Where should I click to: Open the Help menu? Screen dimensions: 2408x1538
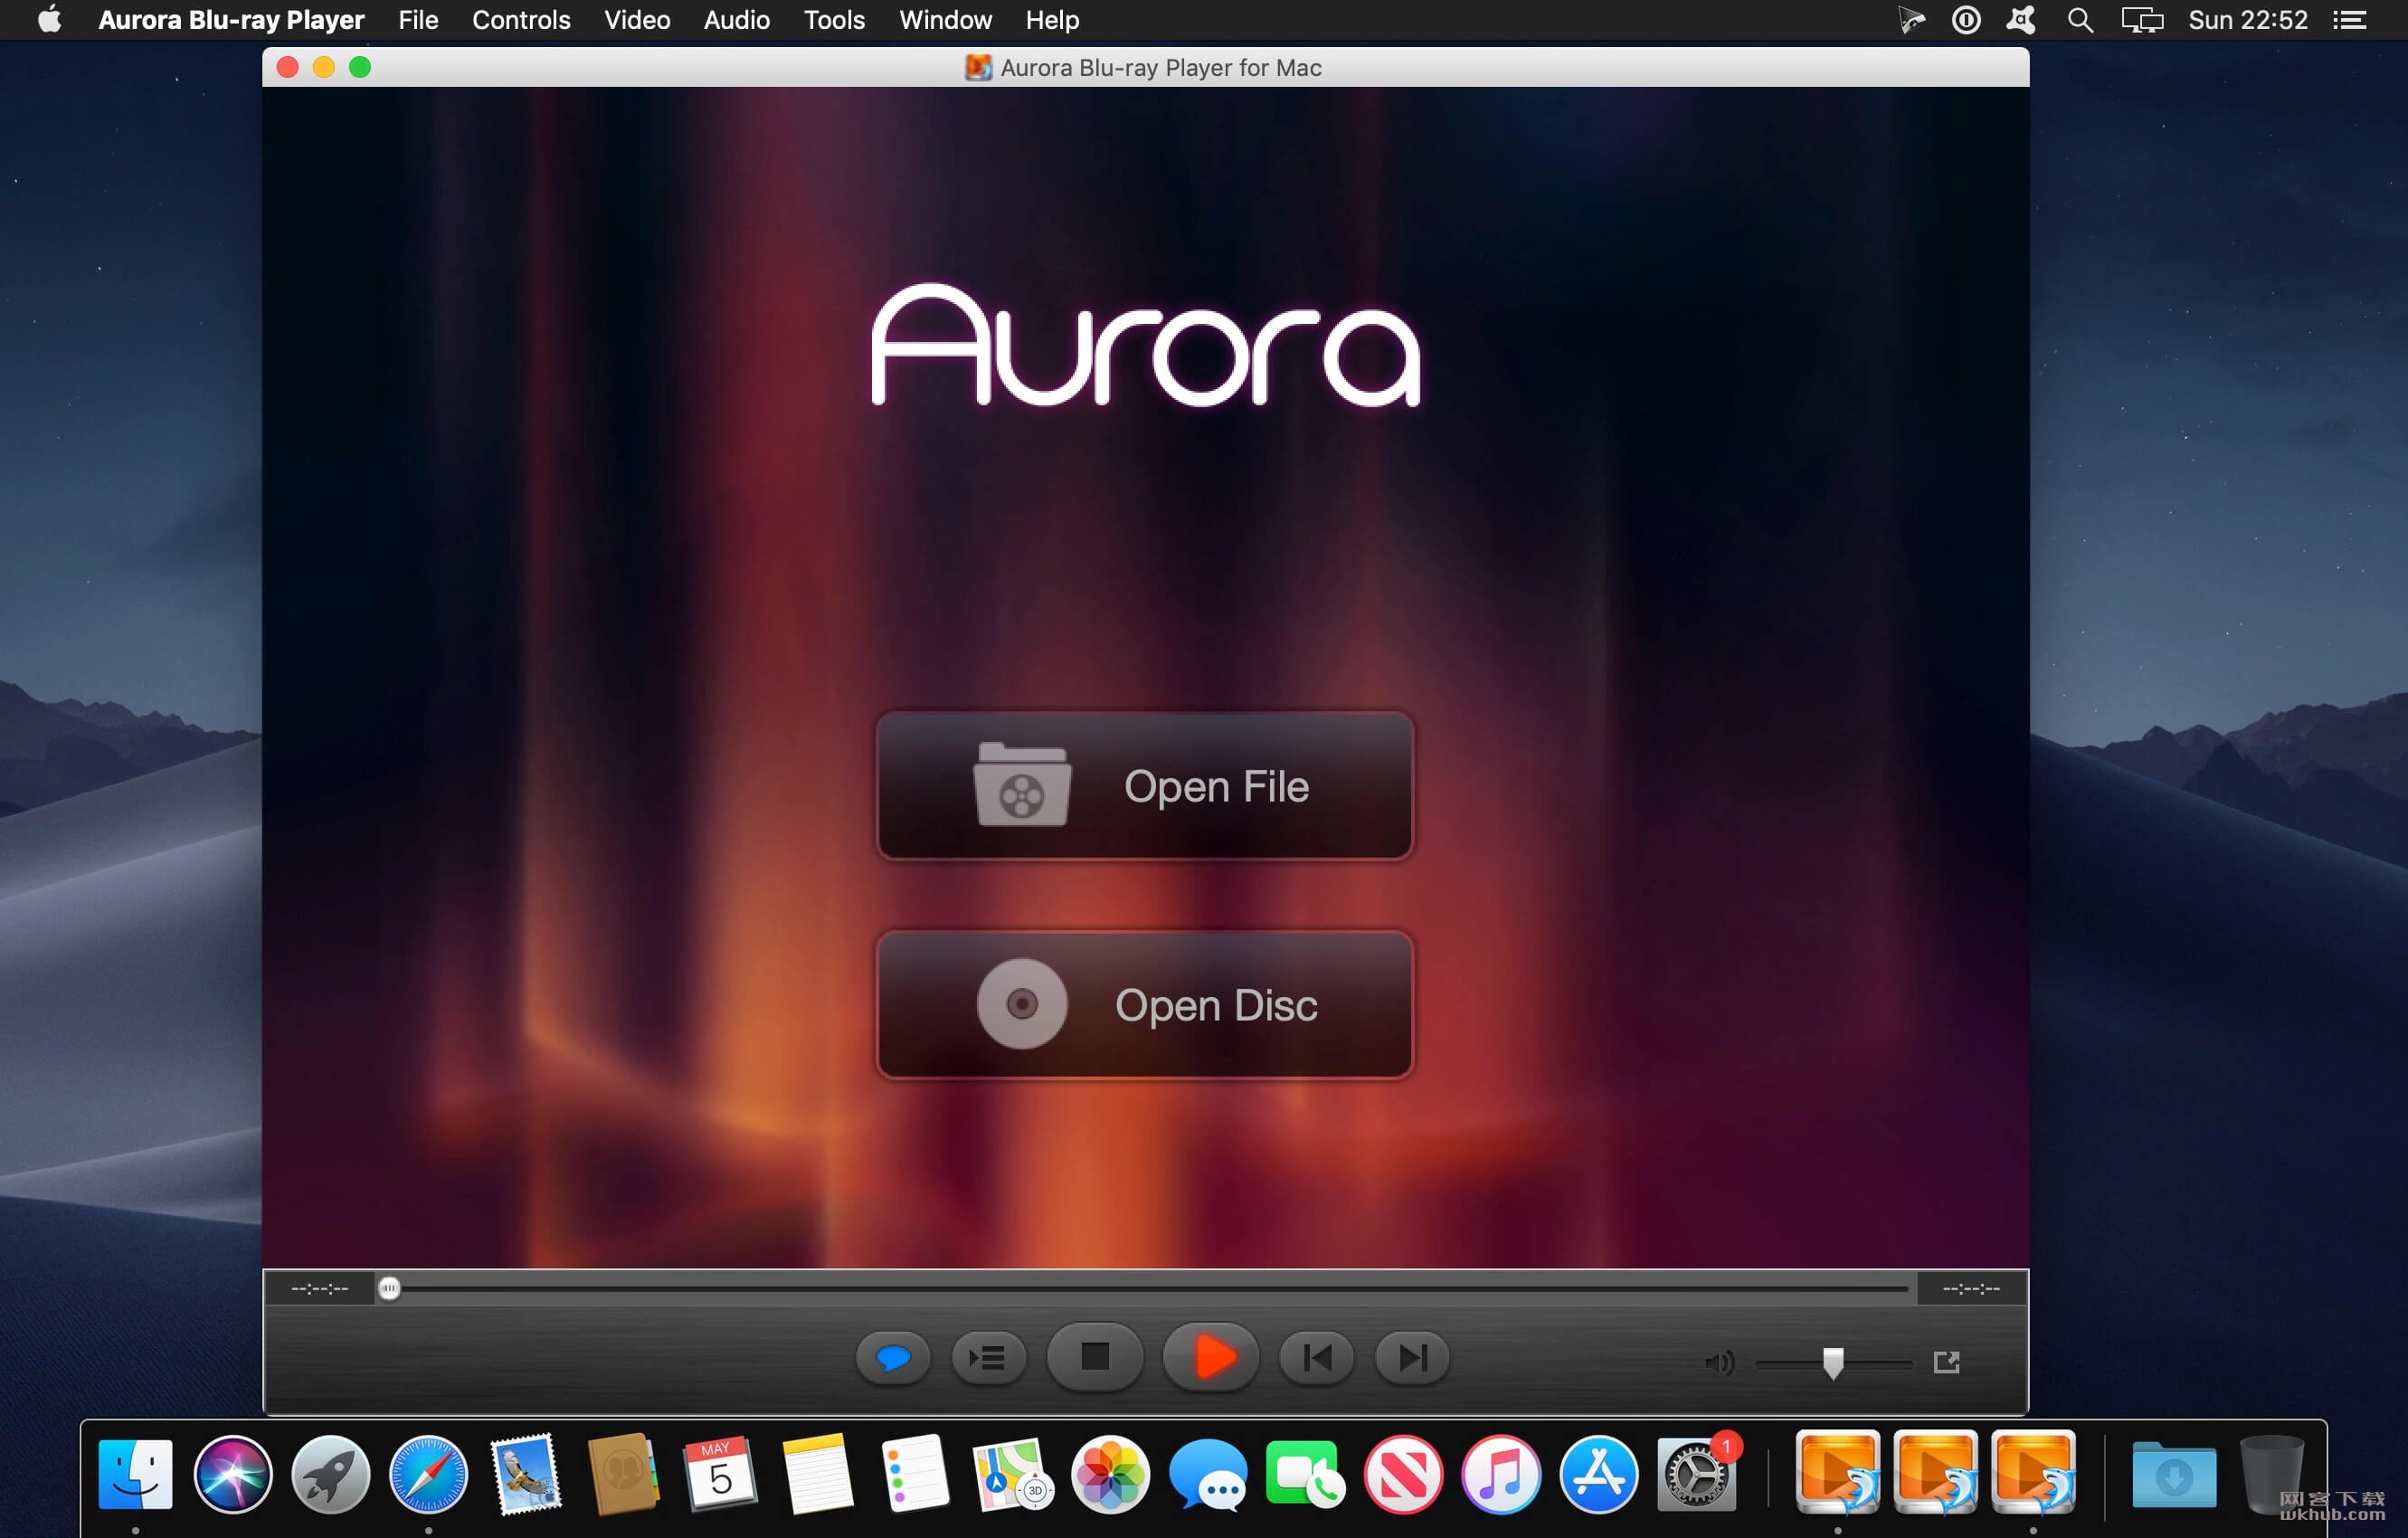coord(1052,20)
